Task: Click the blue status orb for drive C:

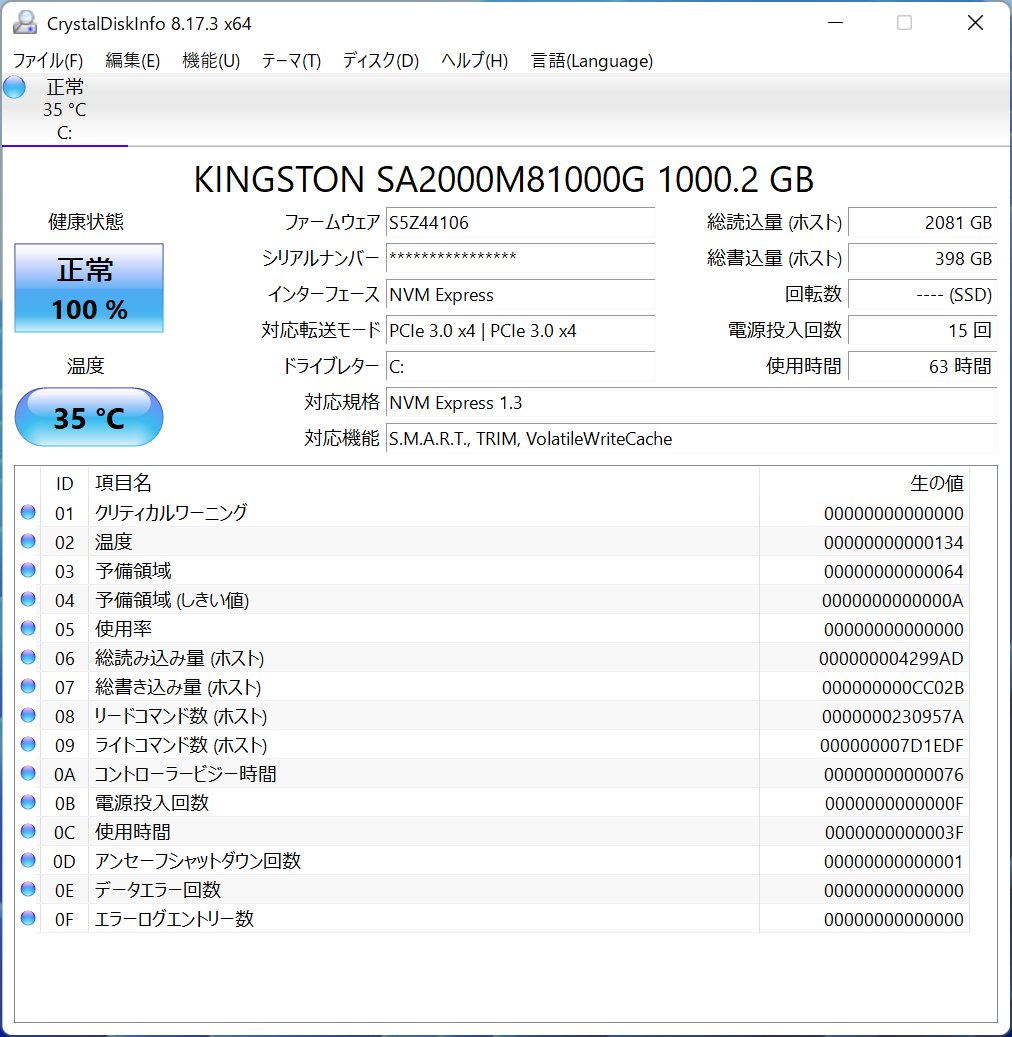Action: 14,87
